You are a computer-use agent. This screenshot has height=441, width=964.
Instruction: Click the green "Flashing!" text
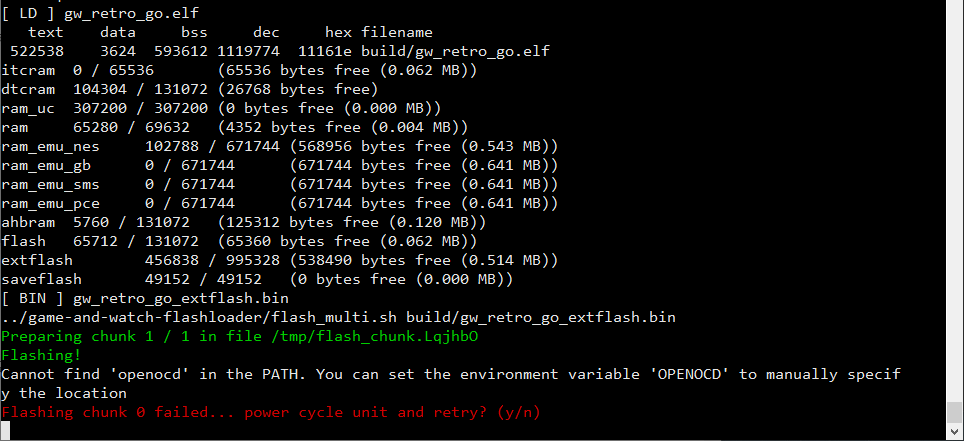point(41,356)
